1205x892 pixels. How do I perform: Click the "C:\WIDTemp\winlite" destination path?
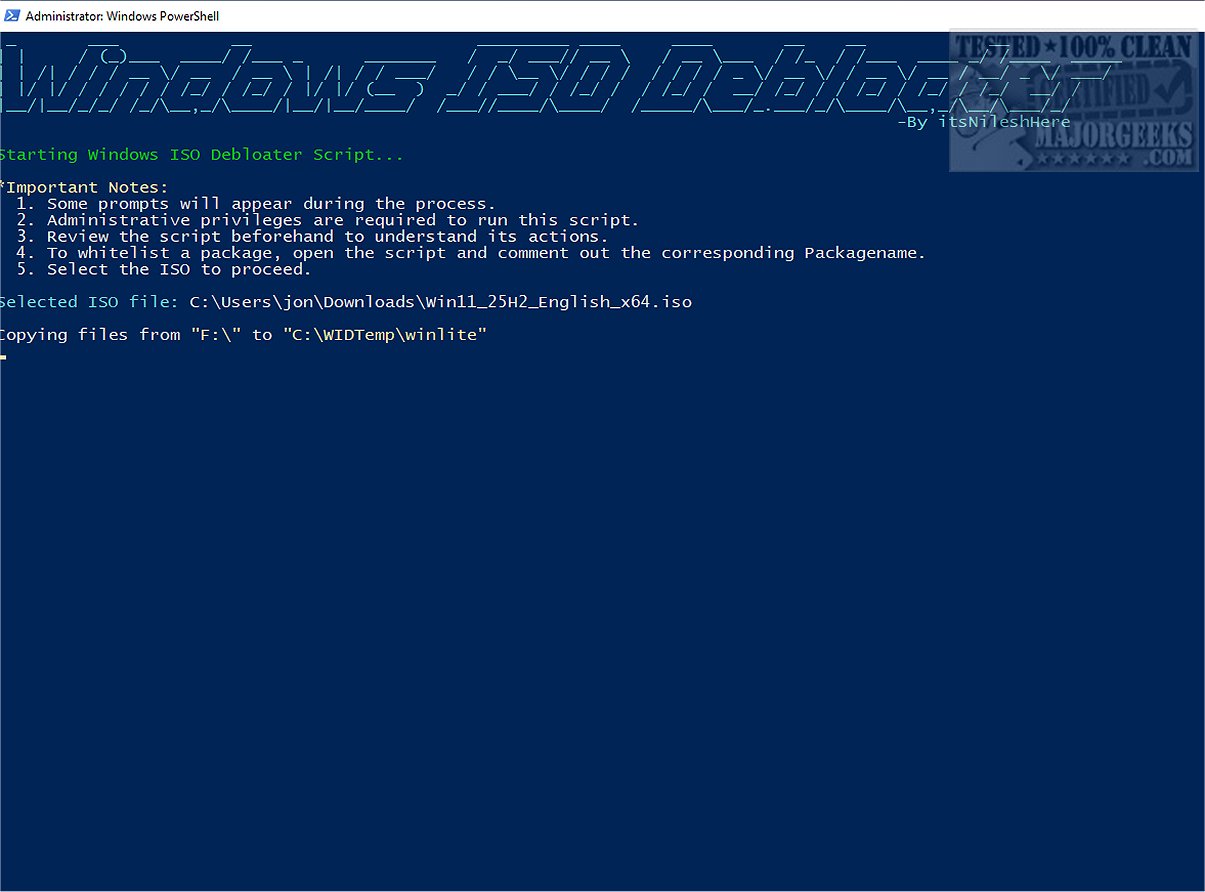[385, 335]
